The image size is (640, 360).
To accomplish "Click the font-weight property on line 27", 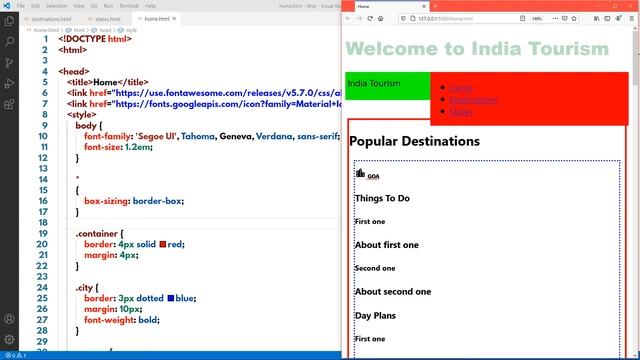I will click(109, 320).
